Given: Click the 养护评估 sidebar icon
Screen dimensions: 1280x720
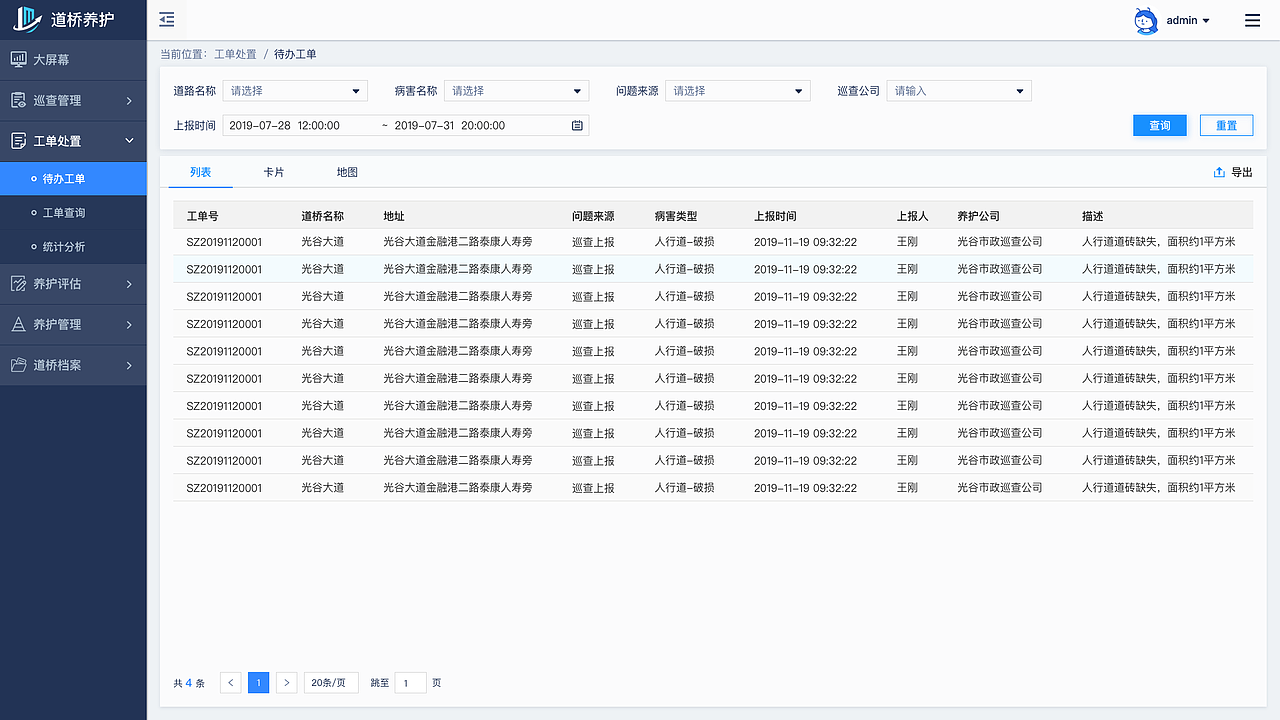Looking at the screenshot, I should point(18,284).
